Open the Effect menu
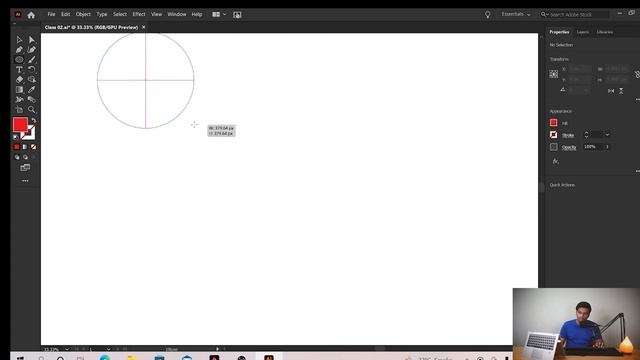Screen dimensions: 640x360 click(139, 14)
